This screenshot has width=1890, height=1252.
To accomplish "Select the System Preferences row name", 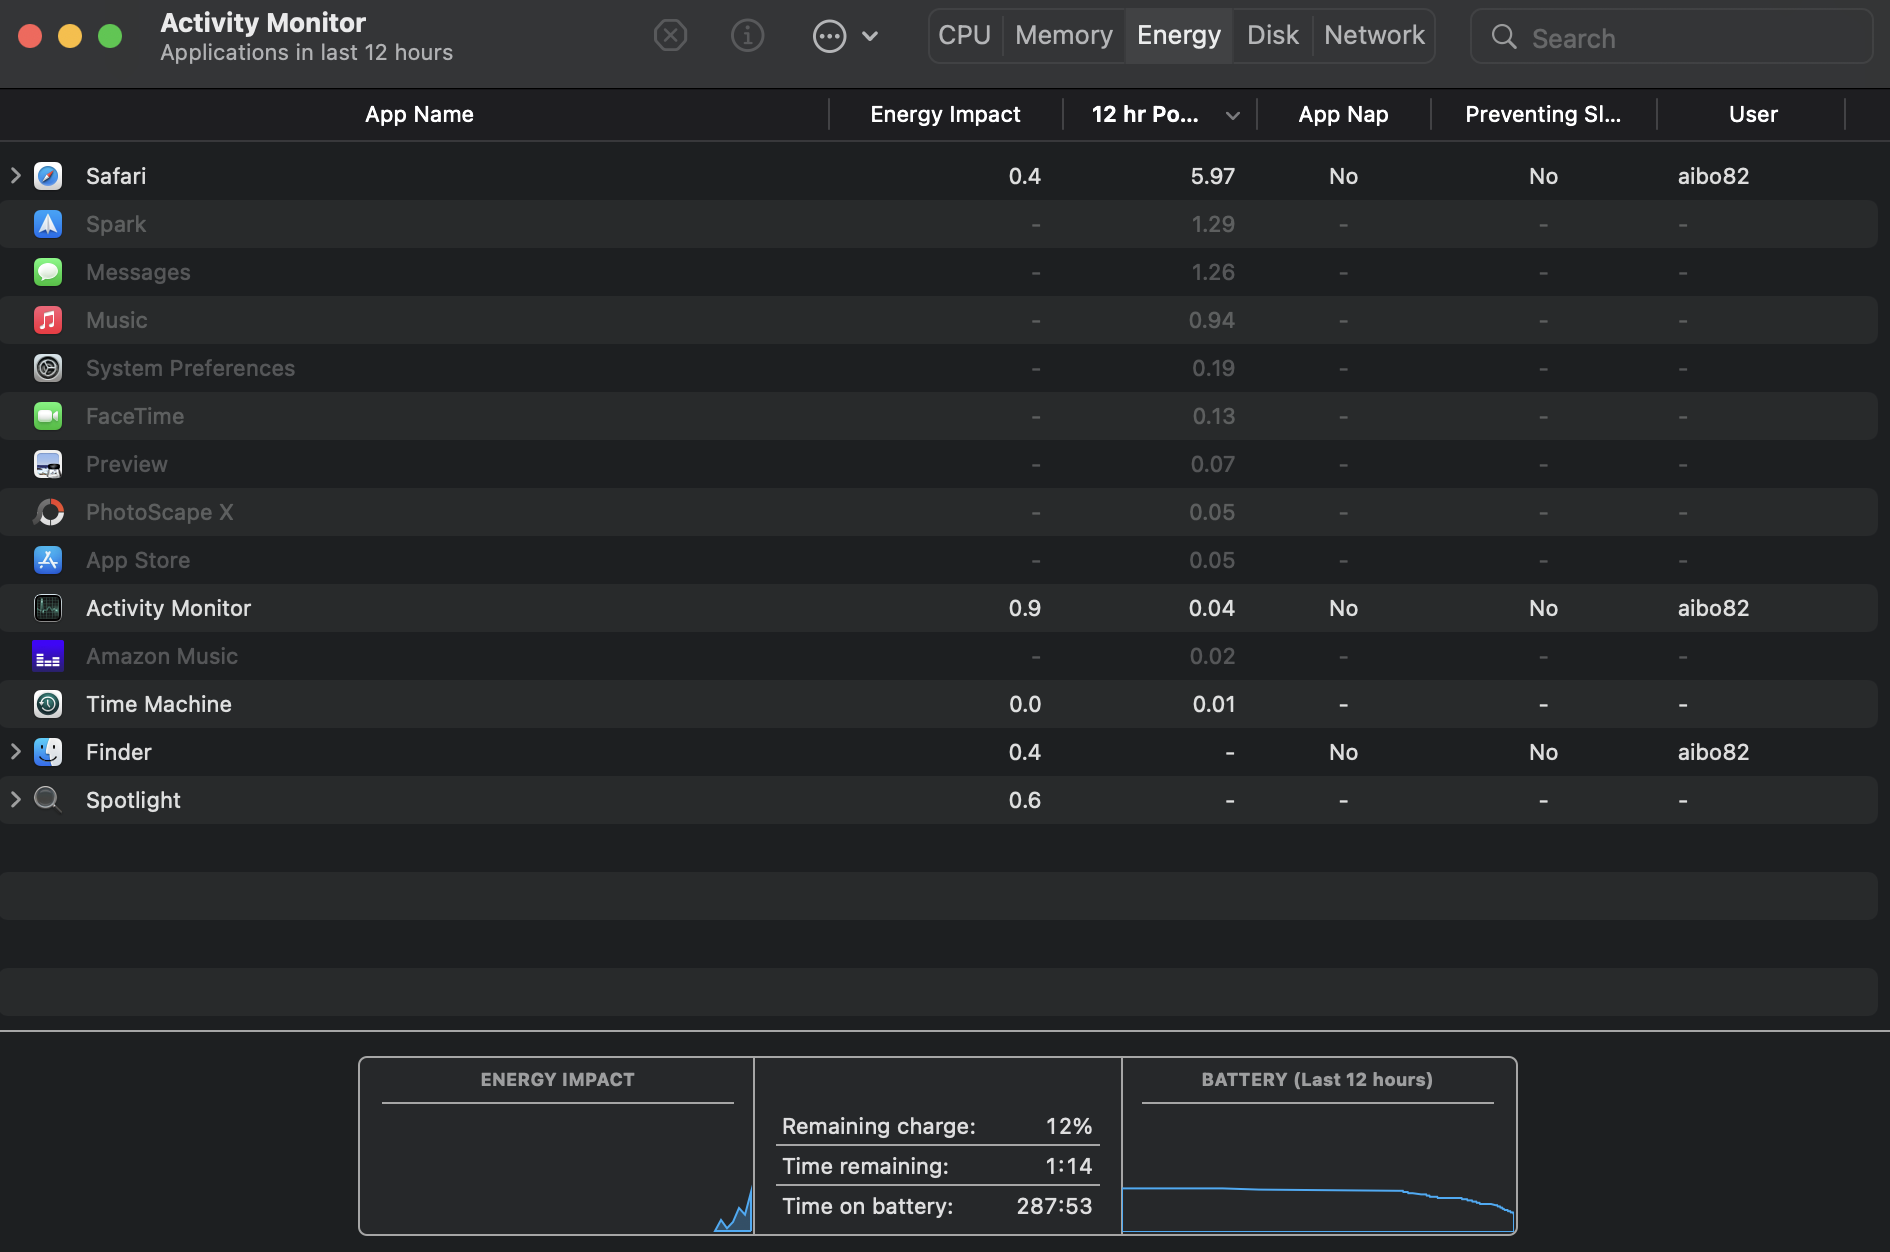I will coord(190,368).
